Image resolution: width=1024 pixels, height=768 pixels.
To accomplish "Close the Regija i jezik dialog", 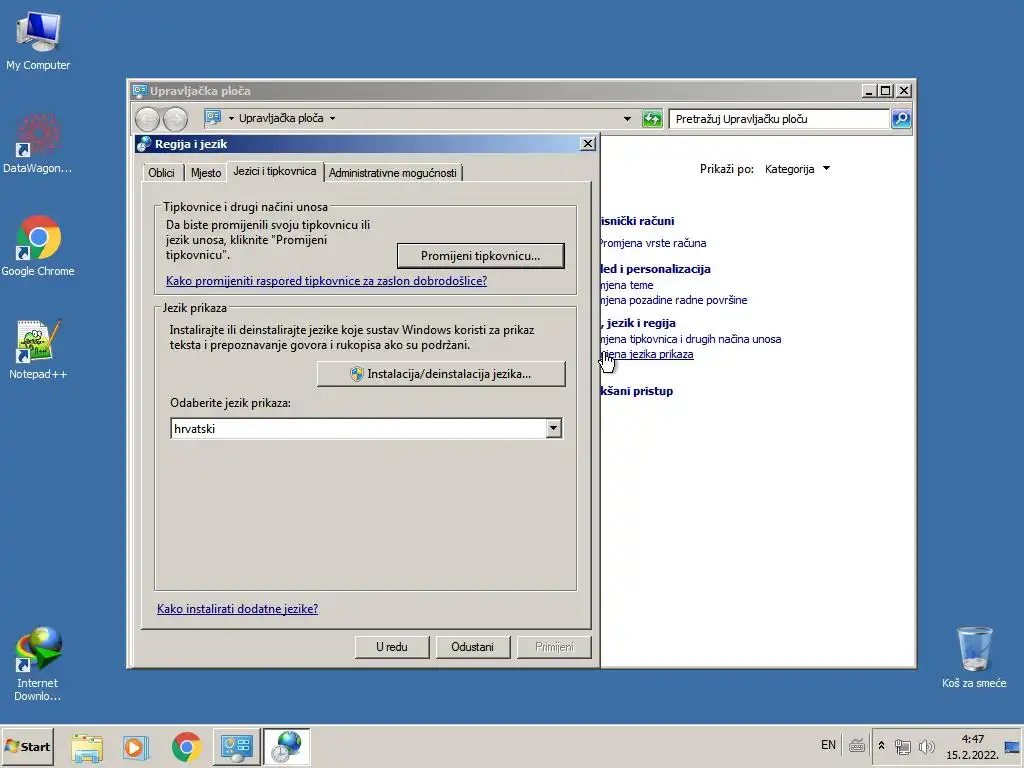I will (x=588, y=144).
